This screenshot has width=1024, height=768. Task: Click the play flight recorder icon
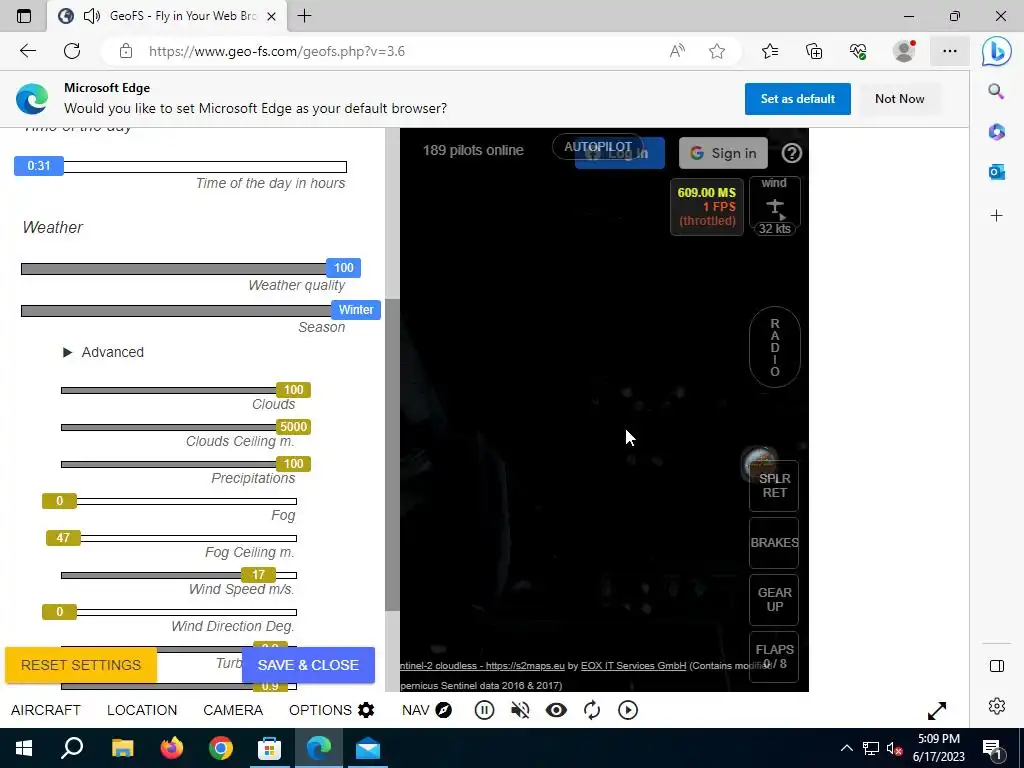628,710
